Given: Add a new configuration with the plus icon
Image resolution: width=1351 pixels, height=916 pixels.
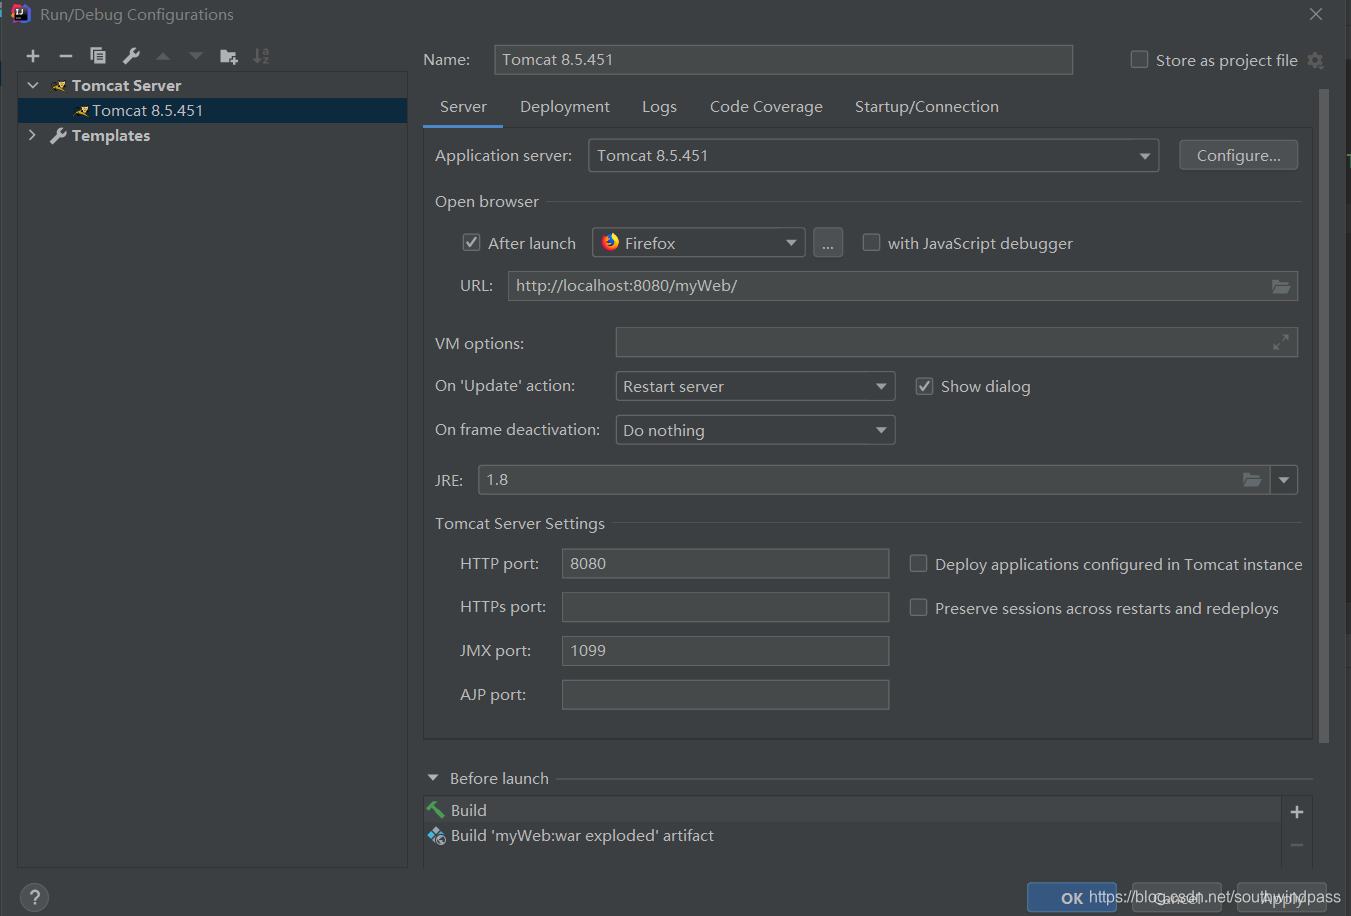Looking at the screenshot, I should (33, 56).
